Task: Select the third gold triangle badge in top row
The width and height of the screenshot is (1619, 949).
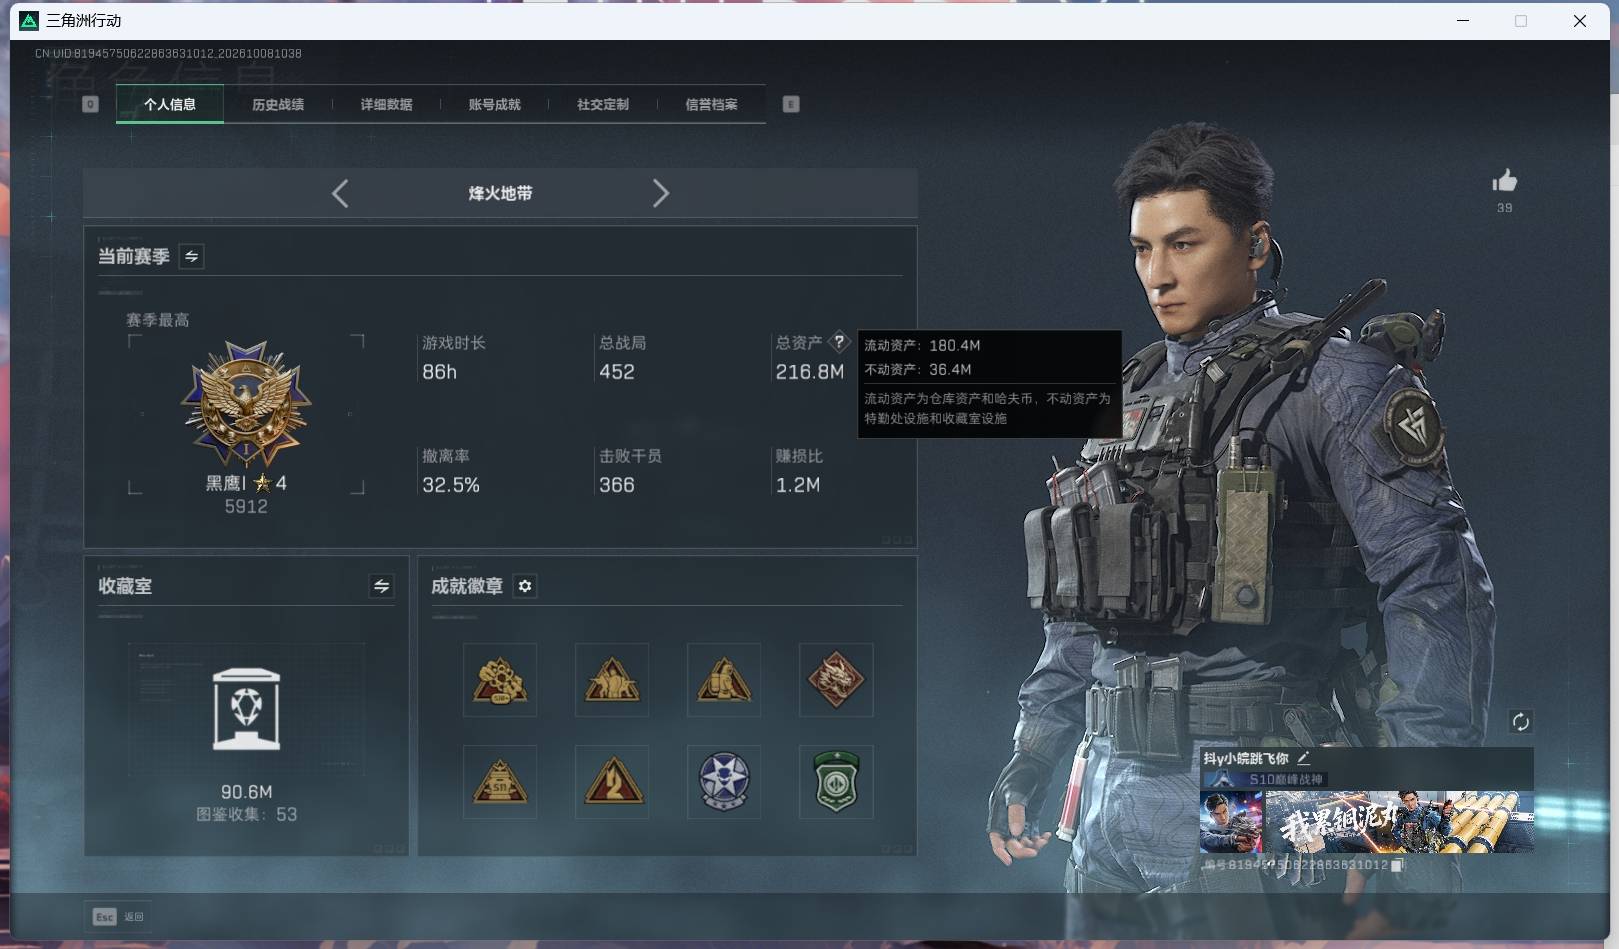Action: tap(724, 680)
